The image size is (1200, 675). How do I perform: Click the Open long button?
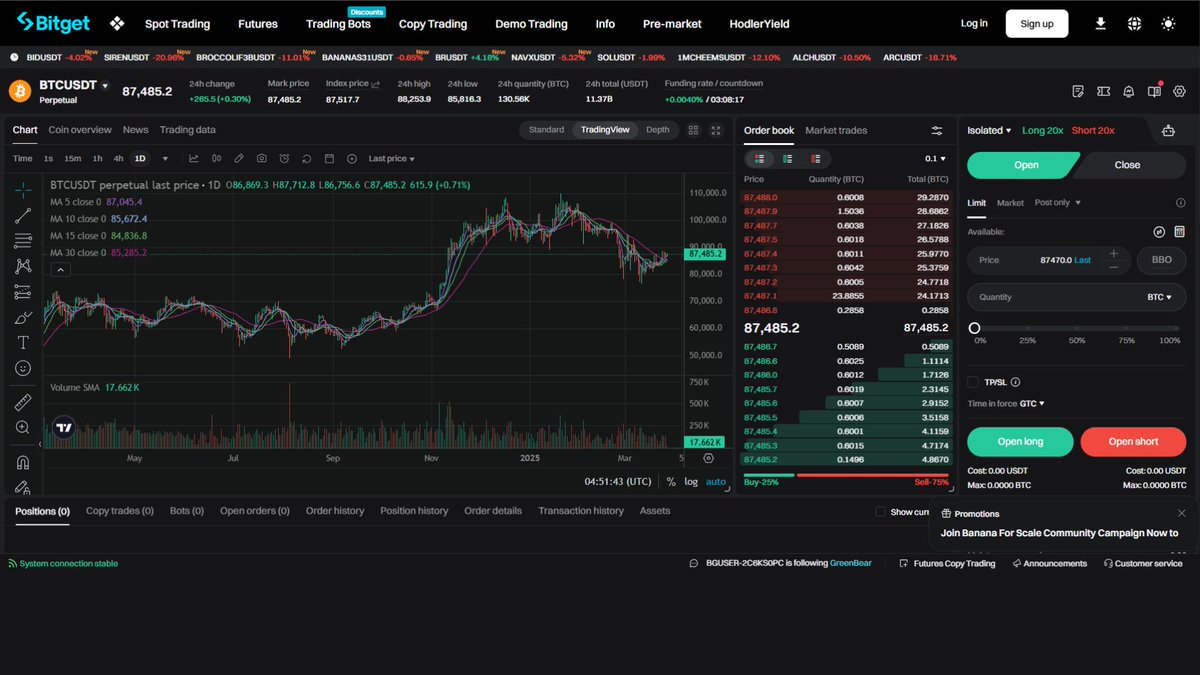point(1020,441)
